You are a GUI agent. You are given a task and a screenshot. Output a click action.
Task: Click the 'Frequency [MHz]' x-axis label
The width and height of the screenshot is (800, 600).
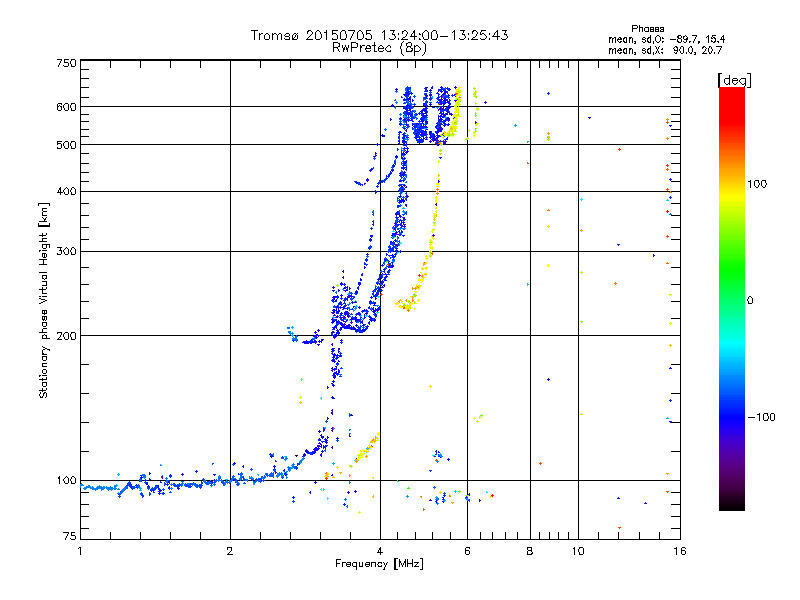[x=379, y=563]
